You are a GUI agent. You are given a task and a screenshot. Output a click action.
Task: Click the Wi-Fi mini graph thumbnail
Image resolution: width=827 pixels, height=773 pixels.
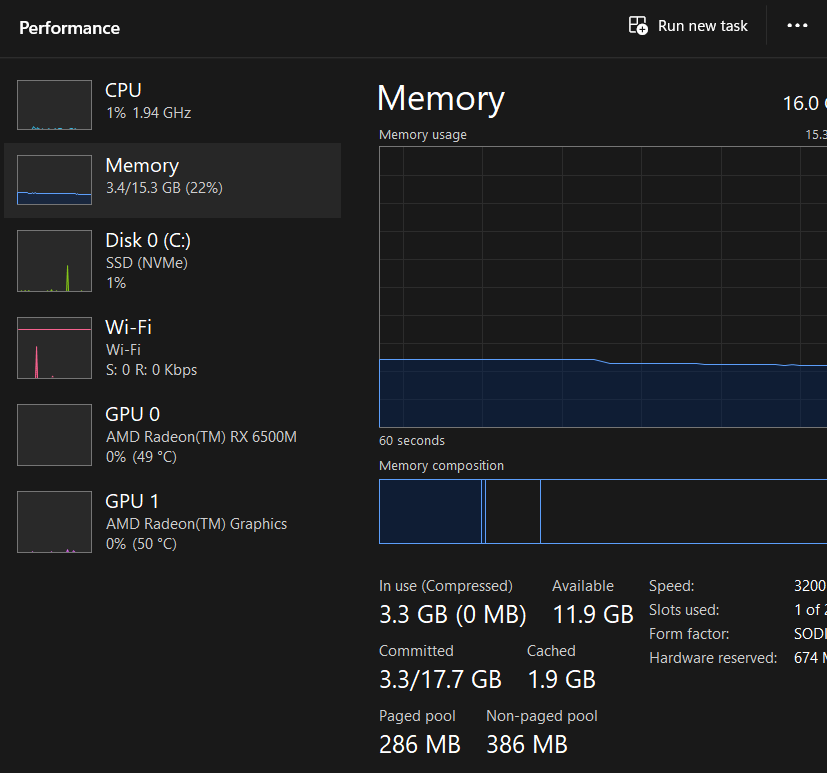click(54, 347)
